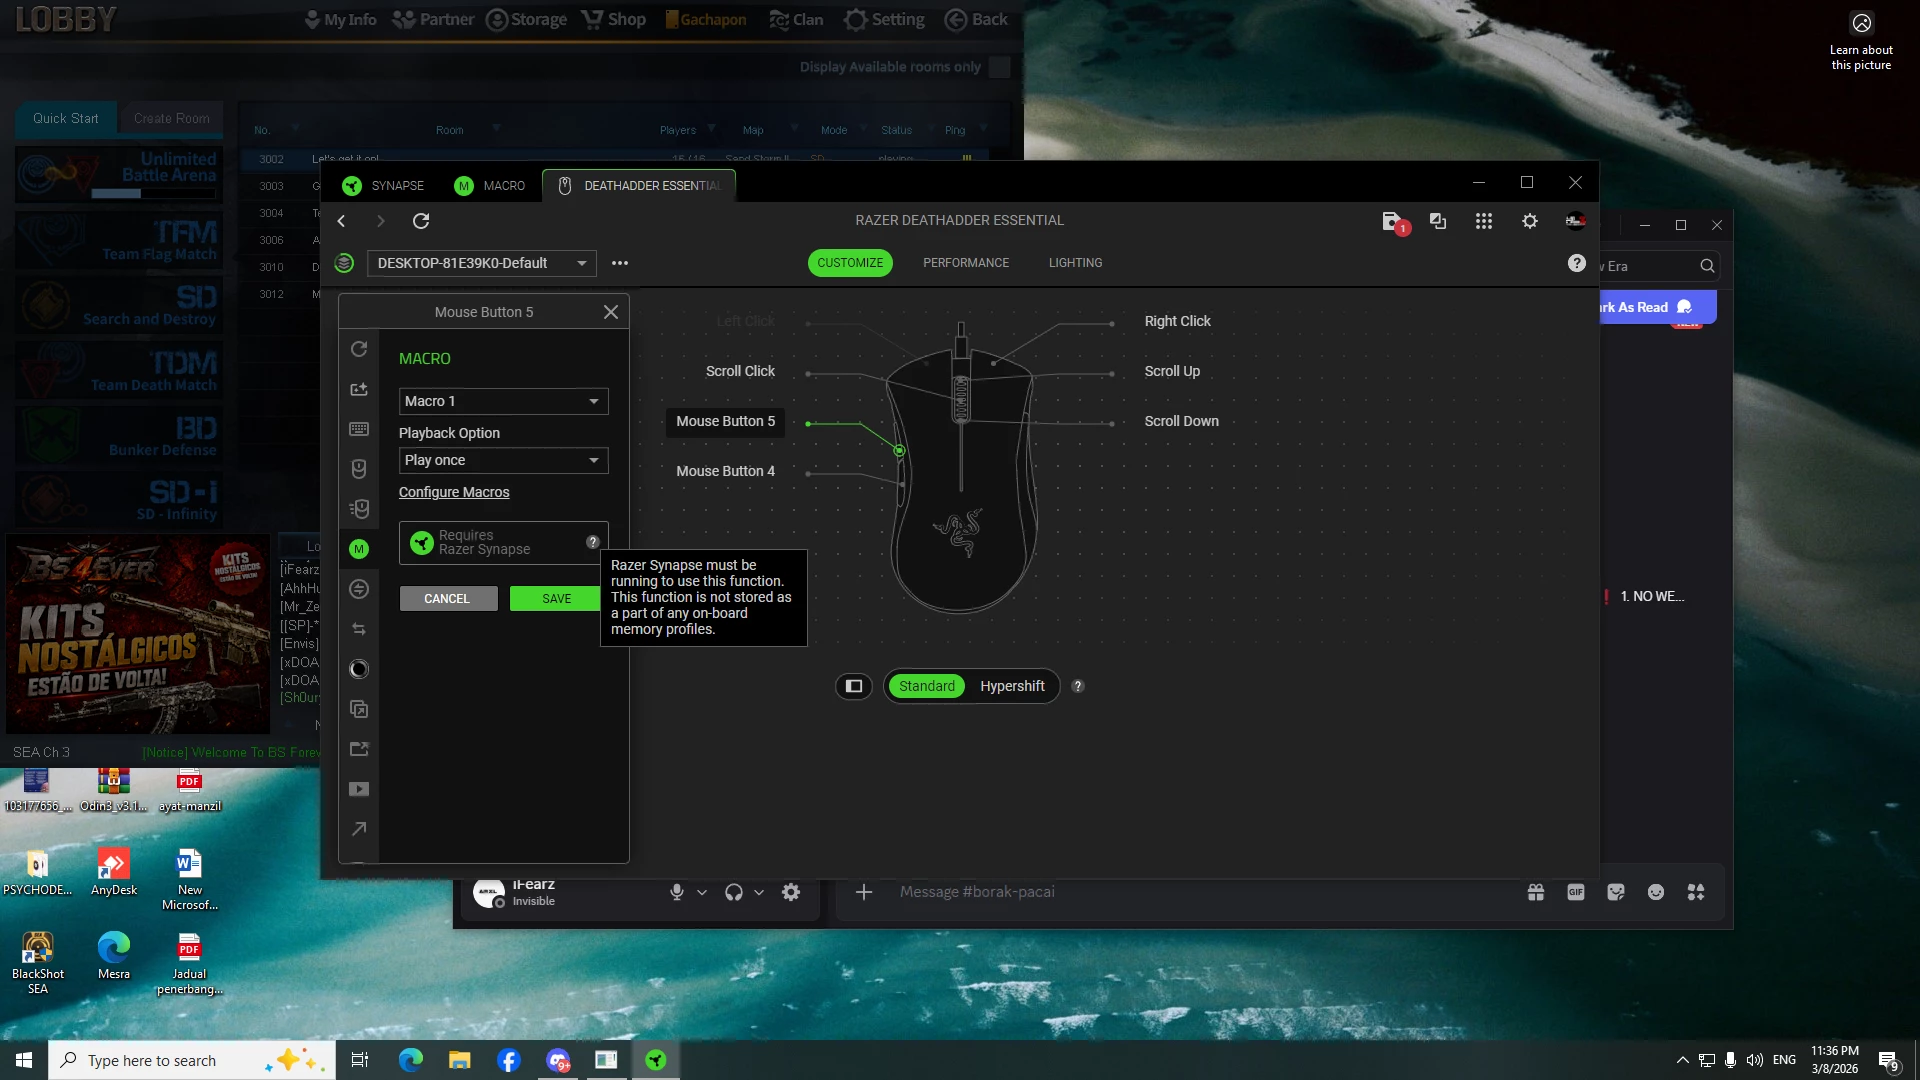Open the Razer account avatar
This screenshot has height=1080, width=1920.
[x=1576, y=221]
